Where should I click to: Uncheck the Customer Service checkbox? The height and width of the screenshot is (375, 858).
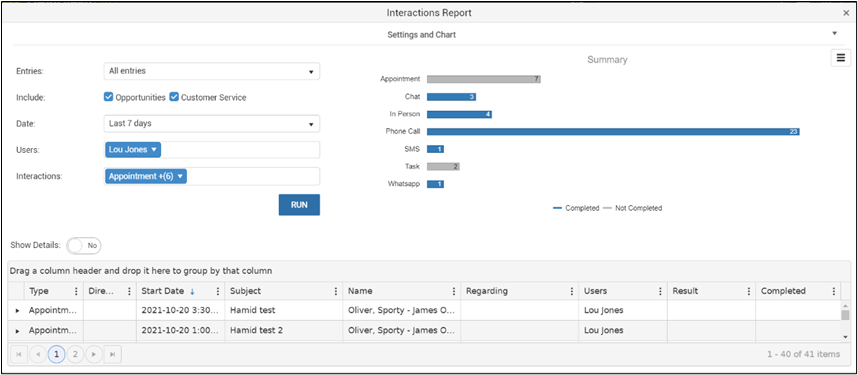coord(174,97)
